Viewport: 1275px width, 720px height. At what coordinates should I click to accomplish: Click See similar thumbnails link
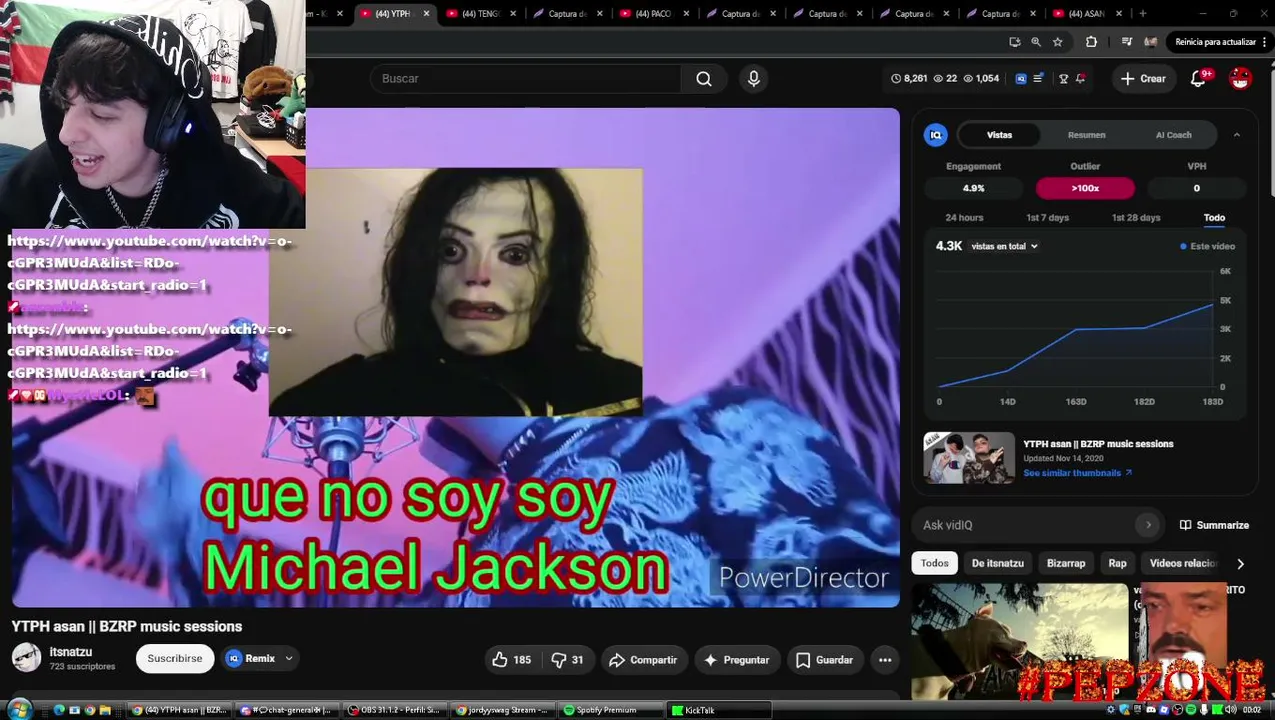click(x=1077, y=473)
